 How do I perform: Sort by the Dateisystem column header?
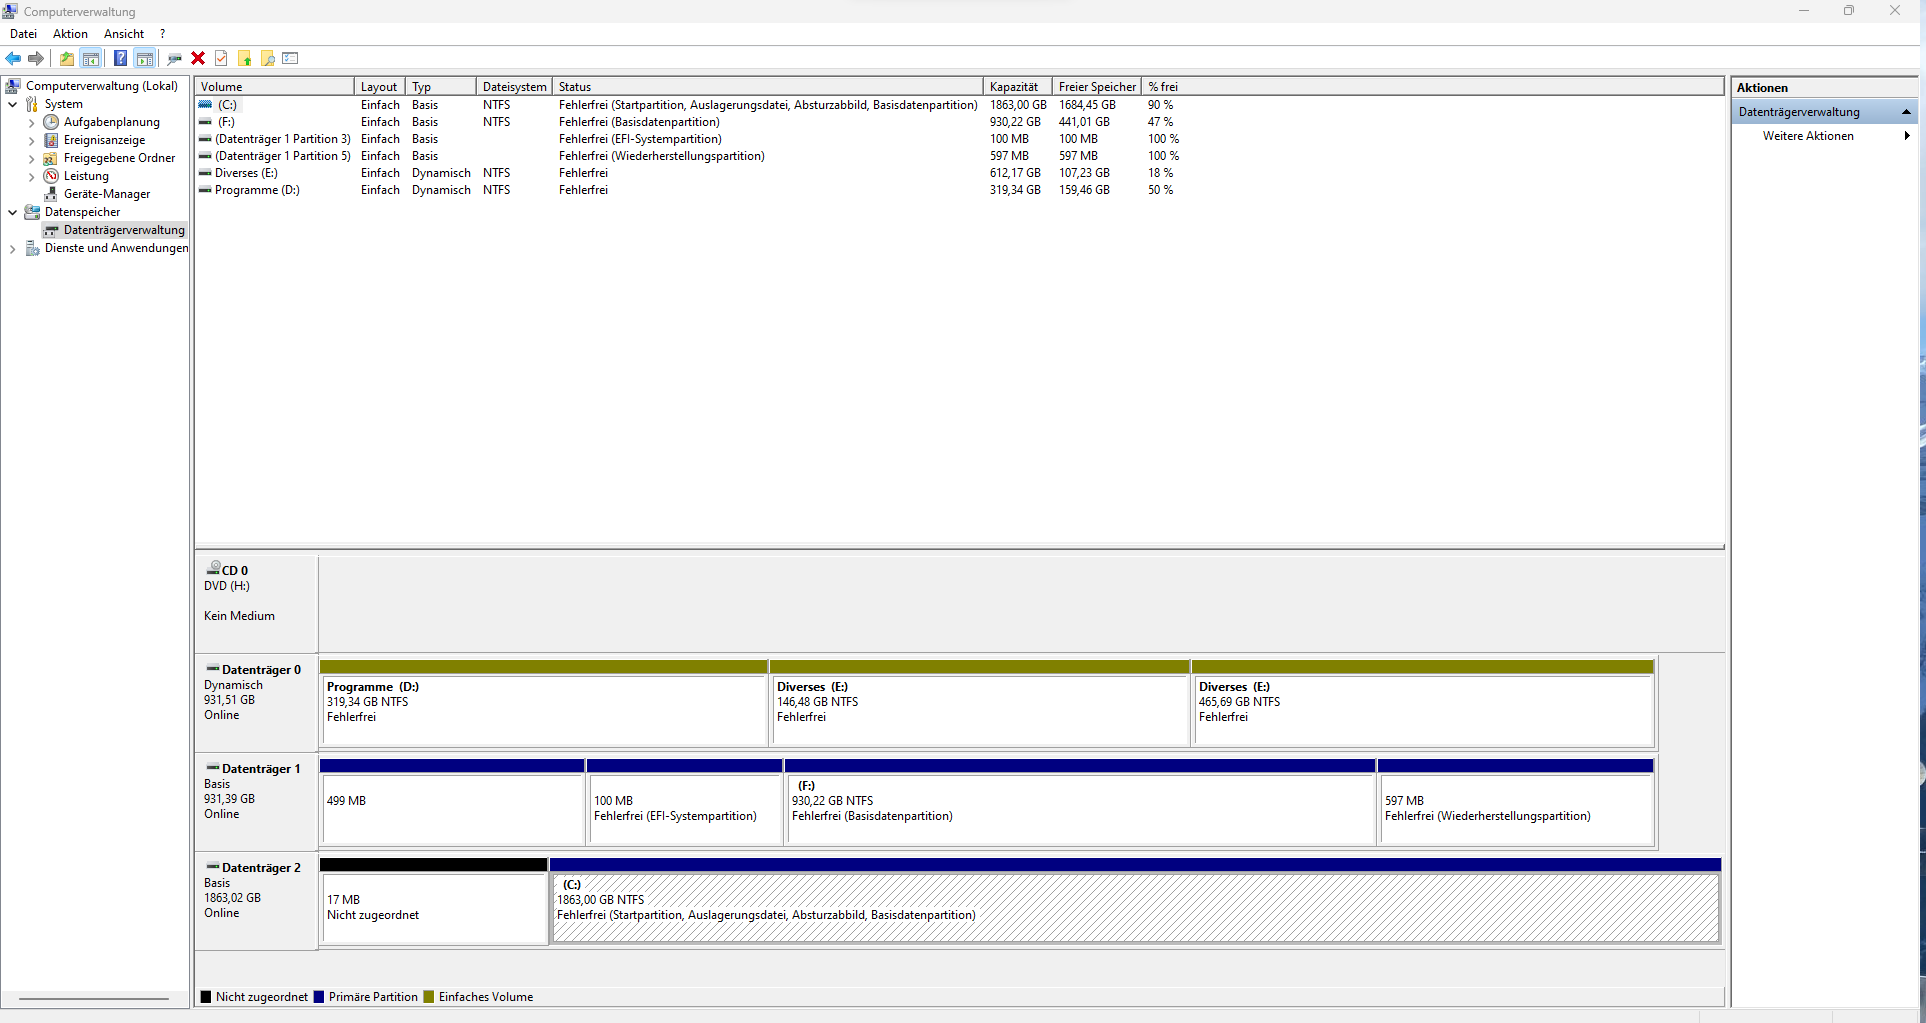coord(514,87)
